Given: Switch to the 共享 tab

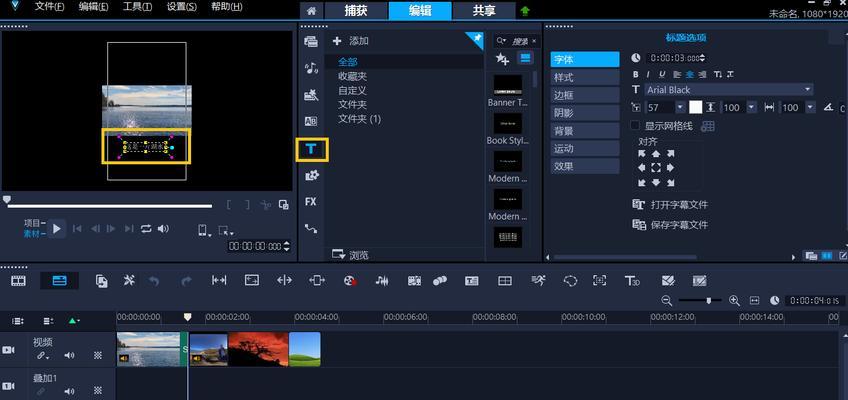Looking at the screenshot, I should click(484, 11).
